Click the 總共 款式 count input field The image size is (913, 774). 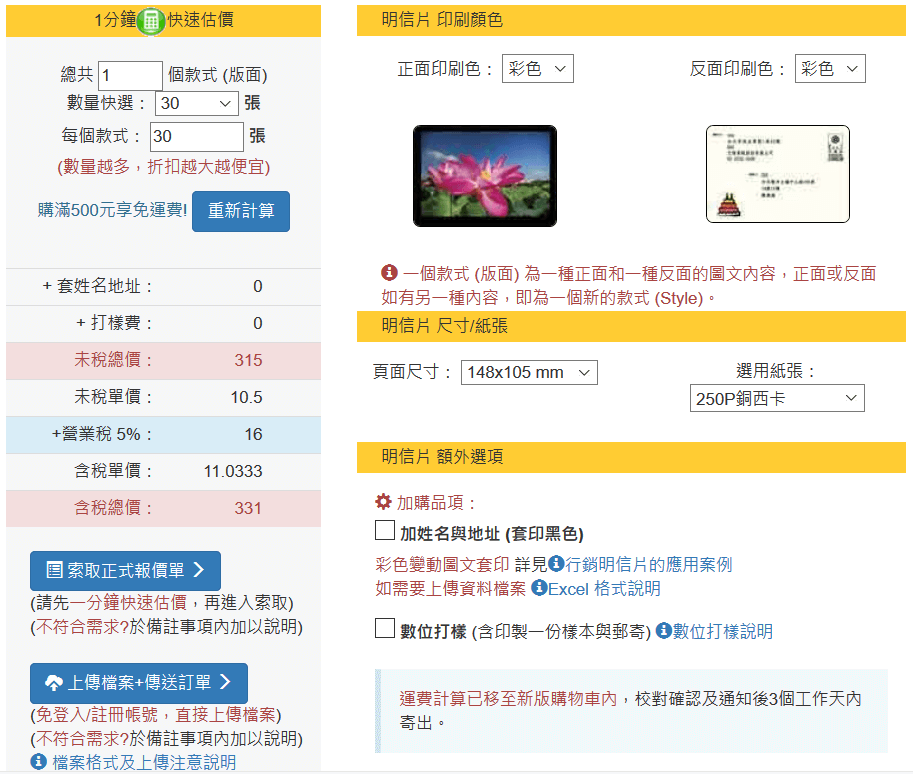[130, 75]
